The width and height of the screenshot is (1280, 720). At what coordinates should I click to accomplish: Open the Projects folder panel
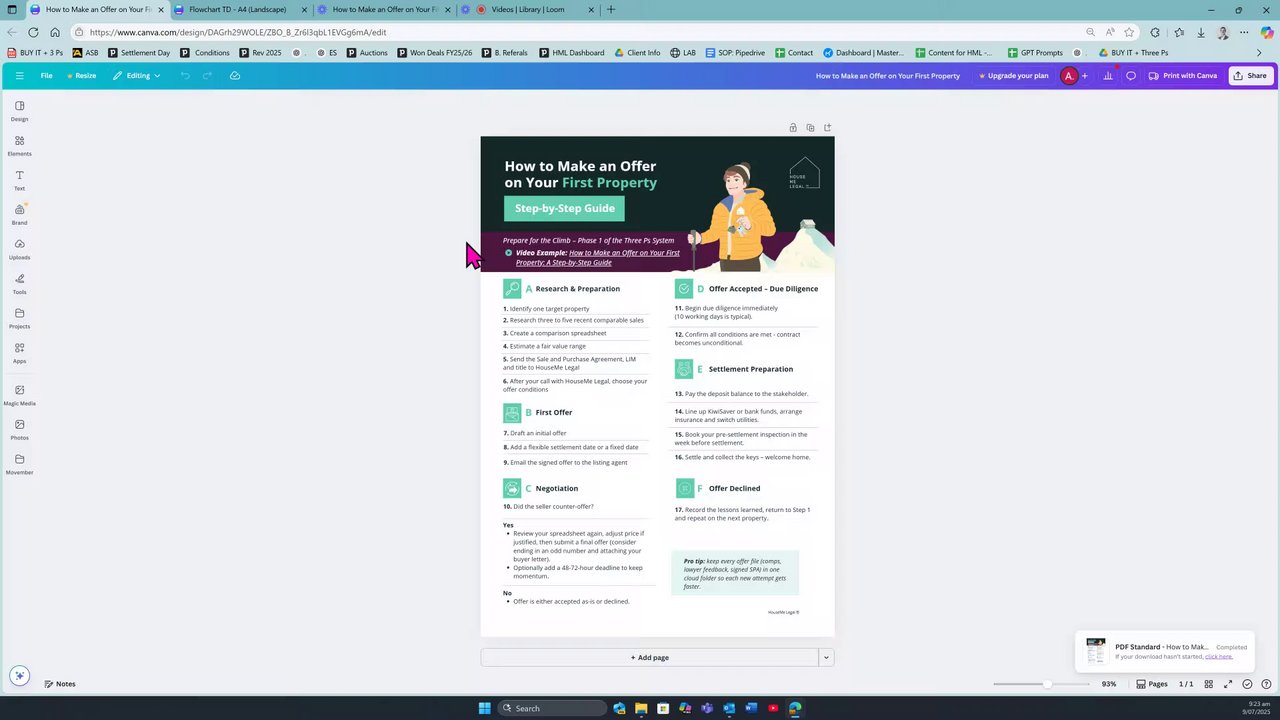tap(19, 319)
